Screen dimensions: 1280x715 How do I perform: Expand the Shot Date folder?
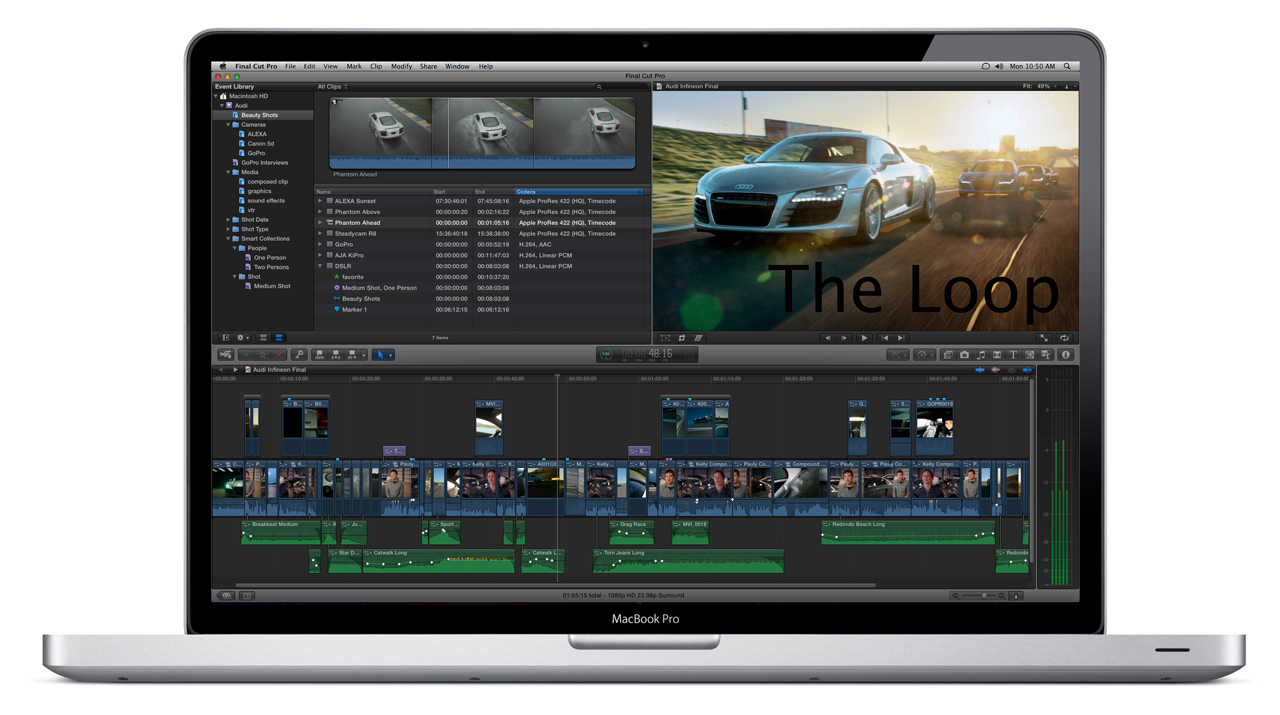(228, 220)
